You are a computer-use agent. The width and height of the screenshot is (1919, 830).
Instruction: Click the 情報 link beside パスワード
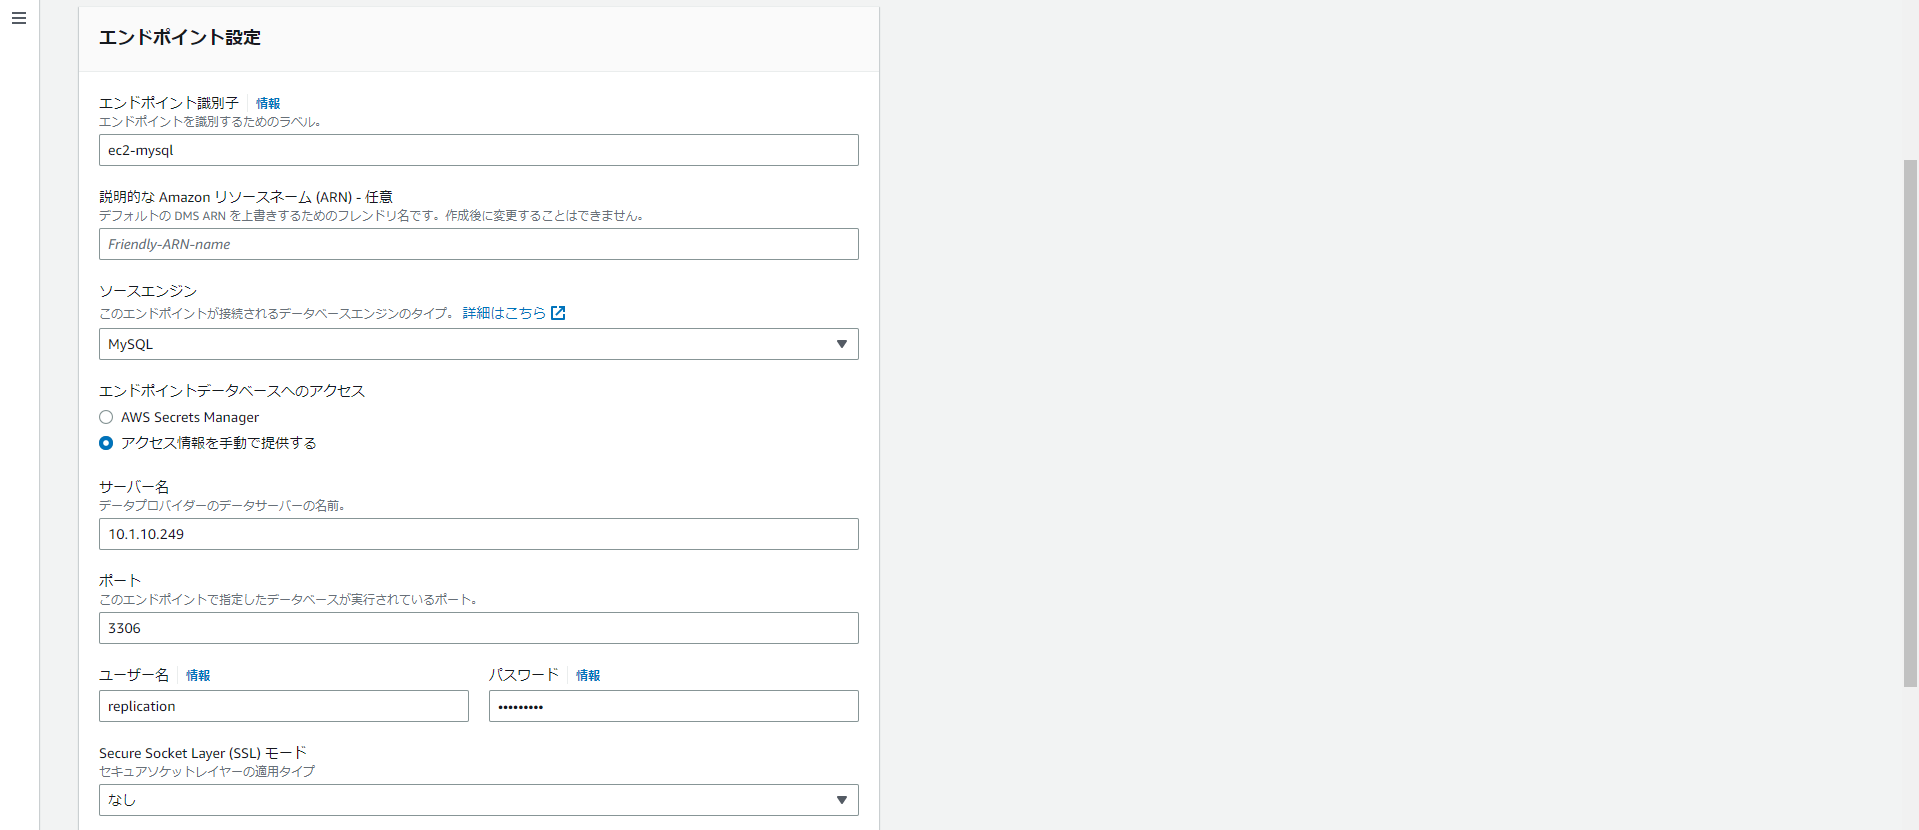pyautogui.click(x=588, y=675)
